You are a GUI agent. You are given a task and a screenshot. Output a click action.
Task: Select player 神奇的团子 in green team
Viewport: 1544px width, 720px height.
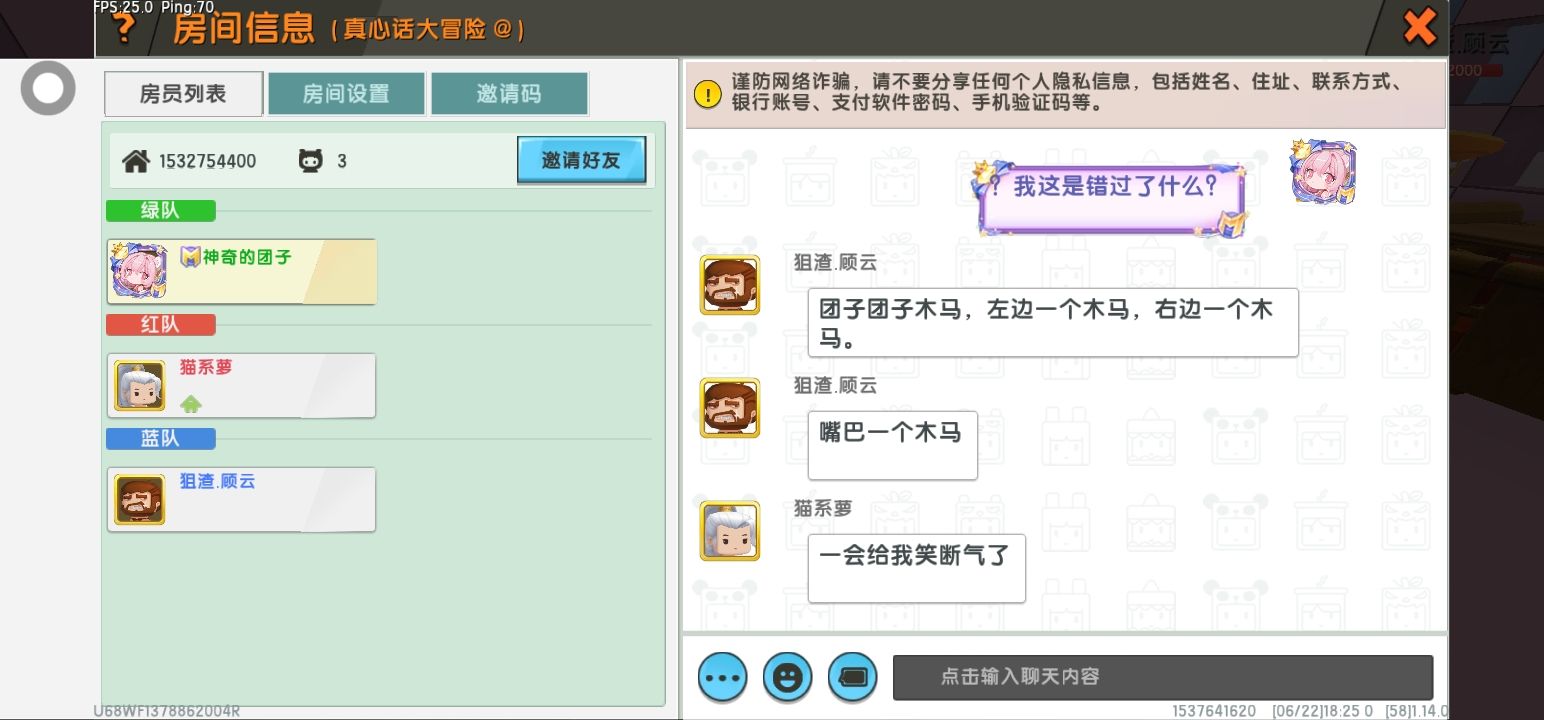tap(242, 271)
